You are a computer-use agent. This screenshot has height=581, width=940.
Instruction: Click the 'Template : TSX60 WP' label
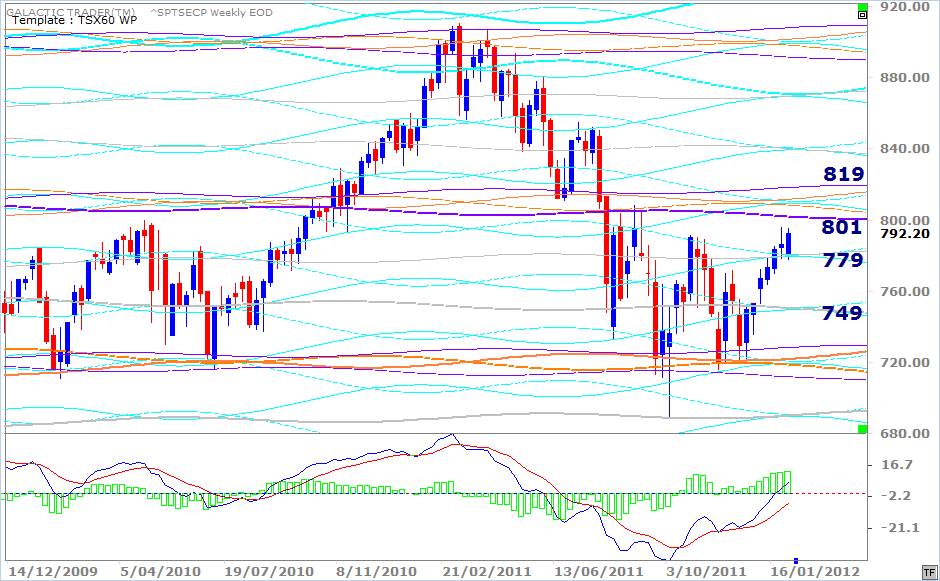coord(74,20)
